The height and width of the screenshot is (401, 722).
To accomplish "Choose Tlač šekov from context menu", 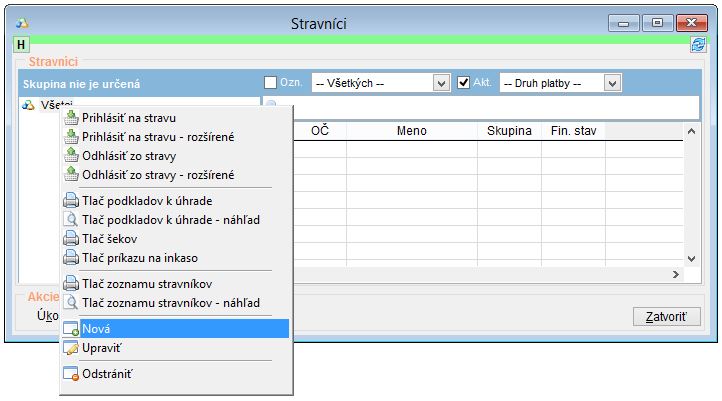I will [x=109, y=238].
